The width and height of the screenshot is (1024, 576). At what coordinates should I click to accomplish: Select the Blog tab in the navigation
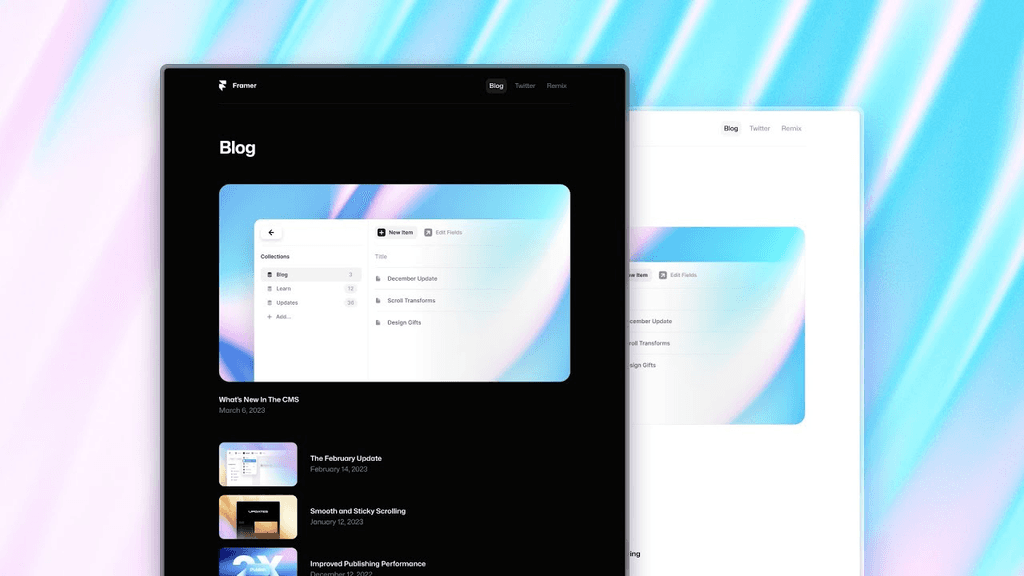(496, 85)
